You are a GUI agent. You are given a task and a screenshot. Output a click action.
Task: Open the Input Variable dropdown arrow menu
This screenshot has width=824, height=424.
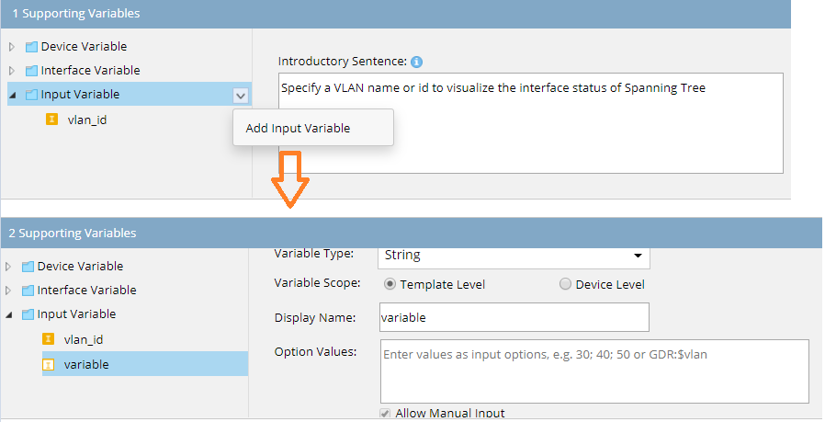point(239,95)
